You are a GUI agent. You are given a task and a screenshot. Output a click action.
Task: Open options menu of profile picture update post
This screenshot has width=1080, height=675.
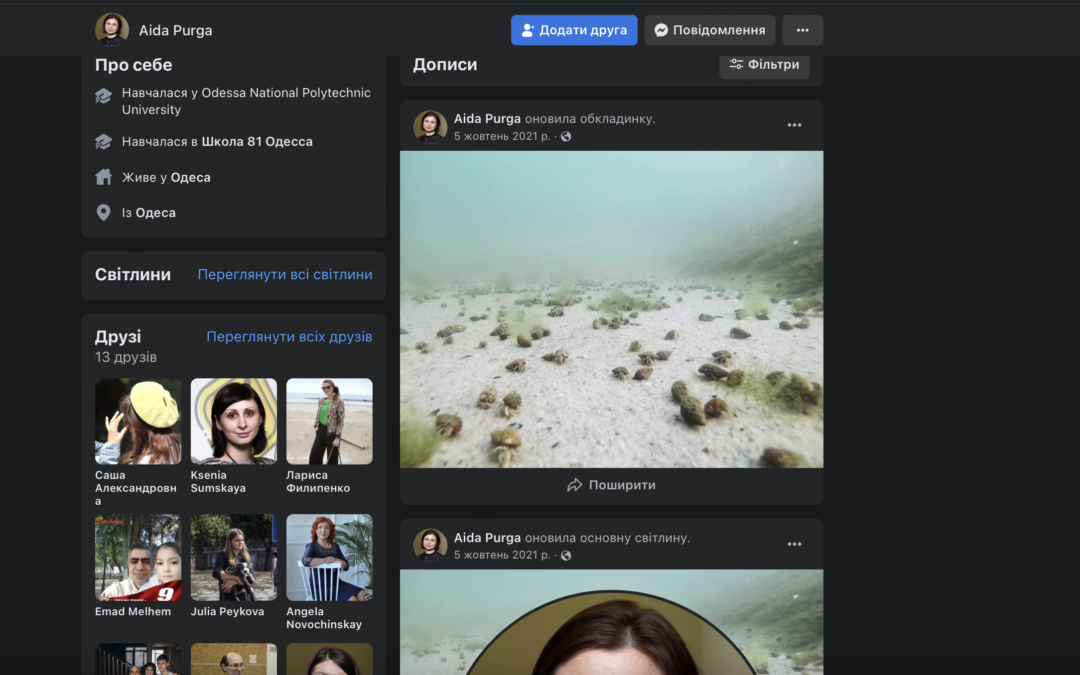coord(794,544)
